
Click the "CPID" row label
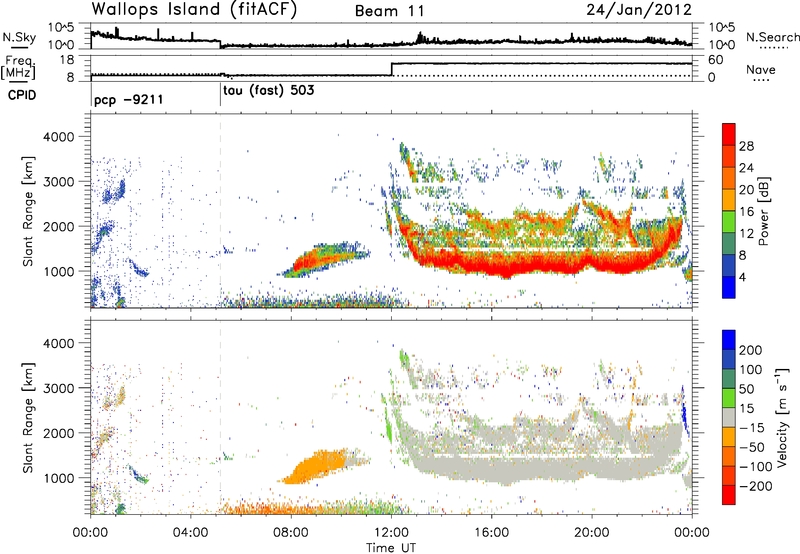22,95
